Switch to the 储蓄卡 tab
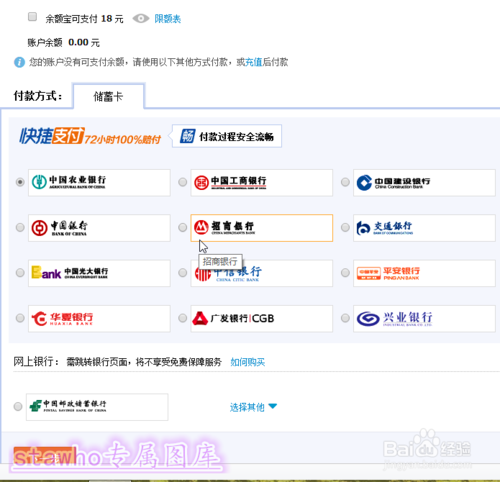The width and height of the screenshot is (500, 482). pyautogui.click(x=109, y=97)
